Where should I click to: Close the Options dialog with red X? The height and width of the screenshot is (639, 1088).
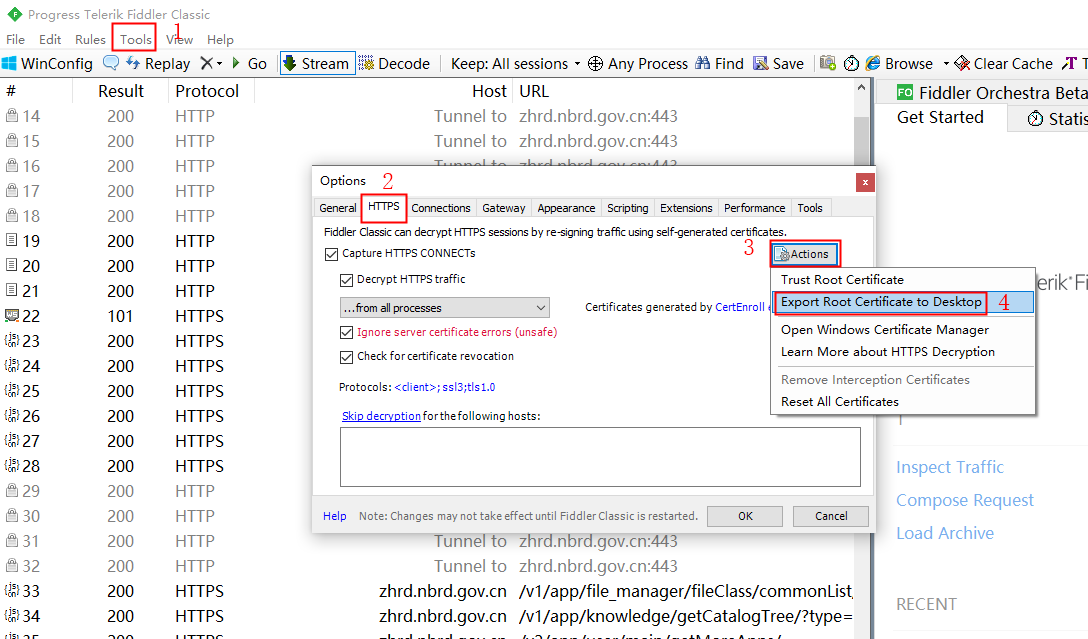[x=865, y=182]
